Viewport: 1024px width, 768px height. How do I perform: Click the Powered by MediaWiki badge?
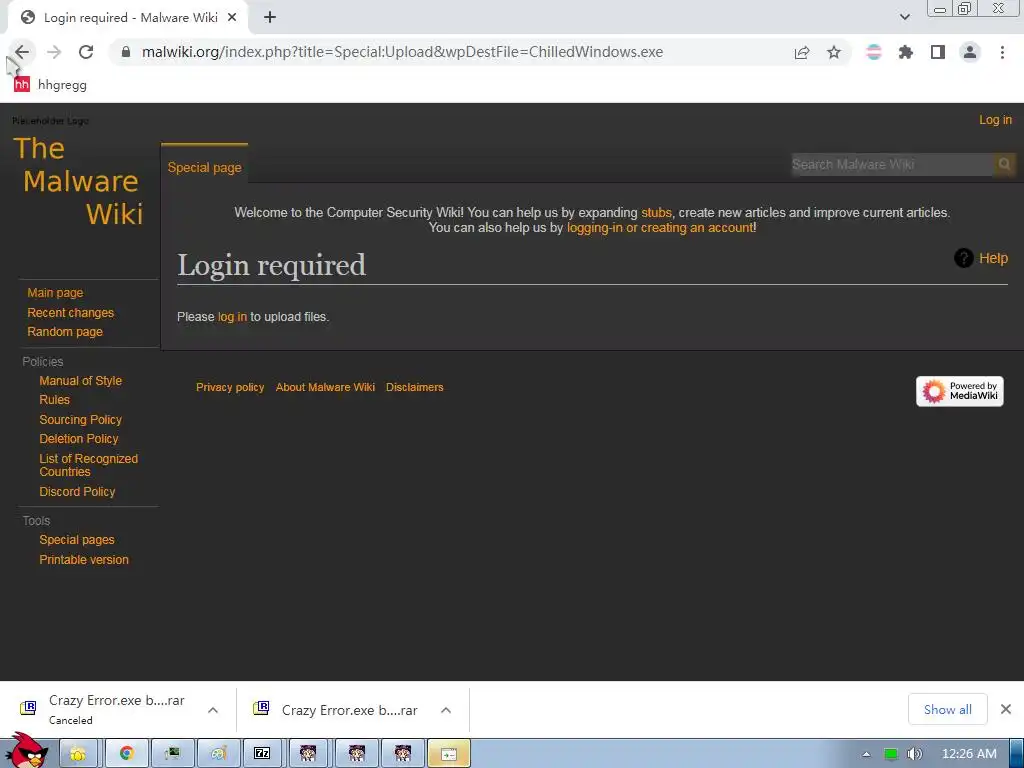click(959, 391)
